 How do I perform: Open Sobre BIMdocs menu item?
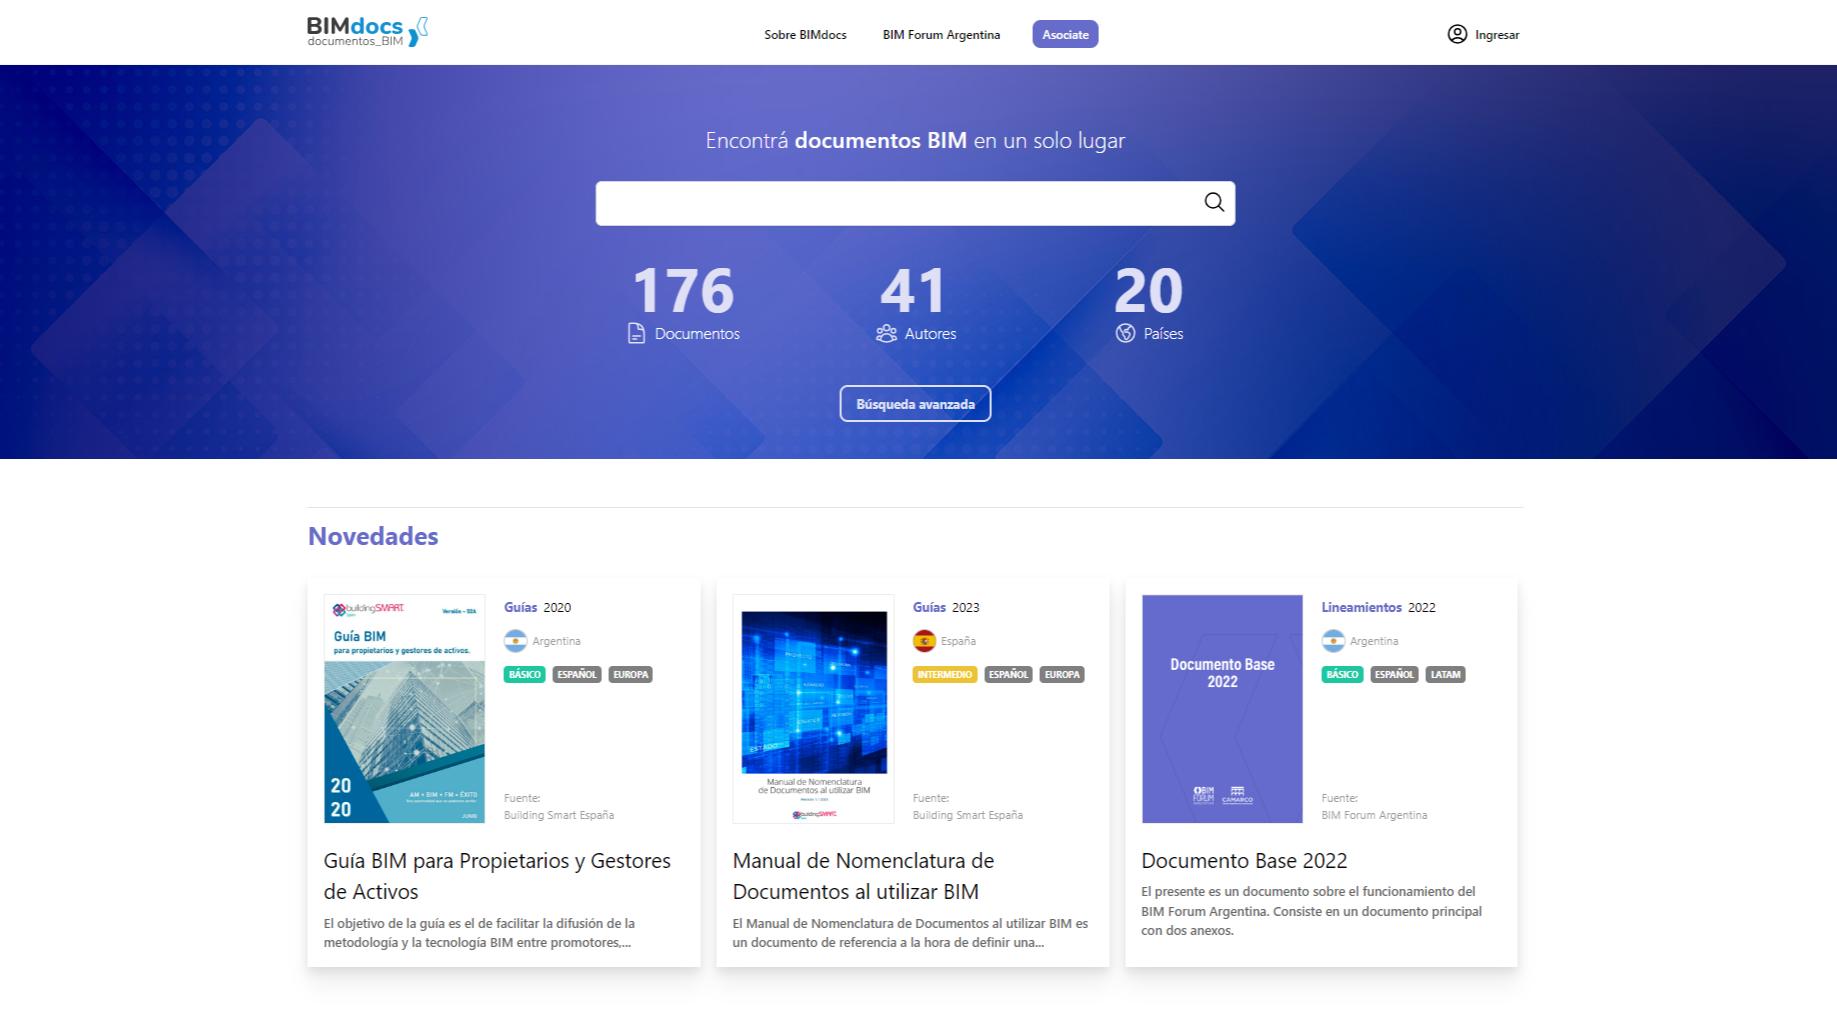tap(805, 35)
